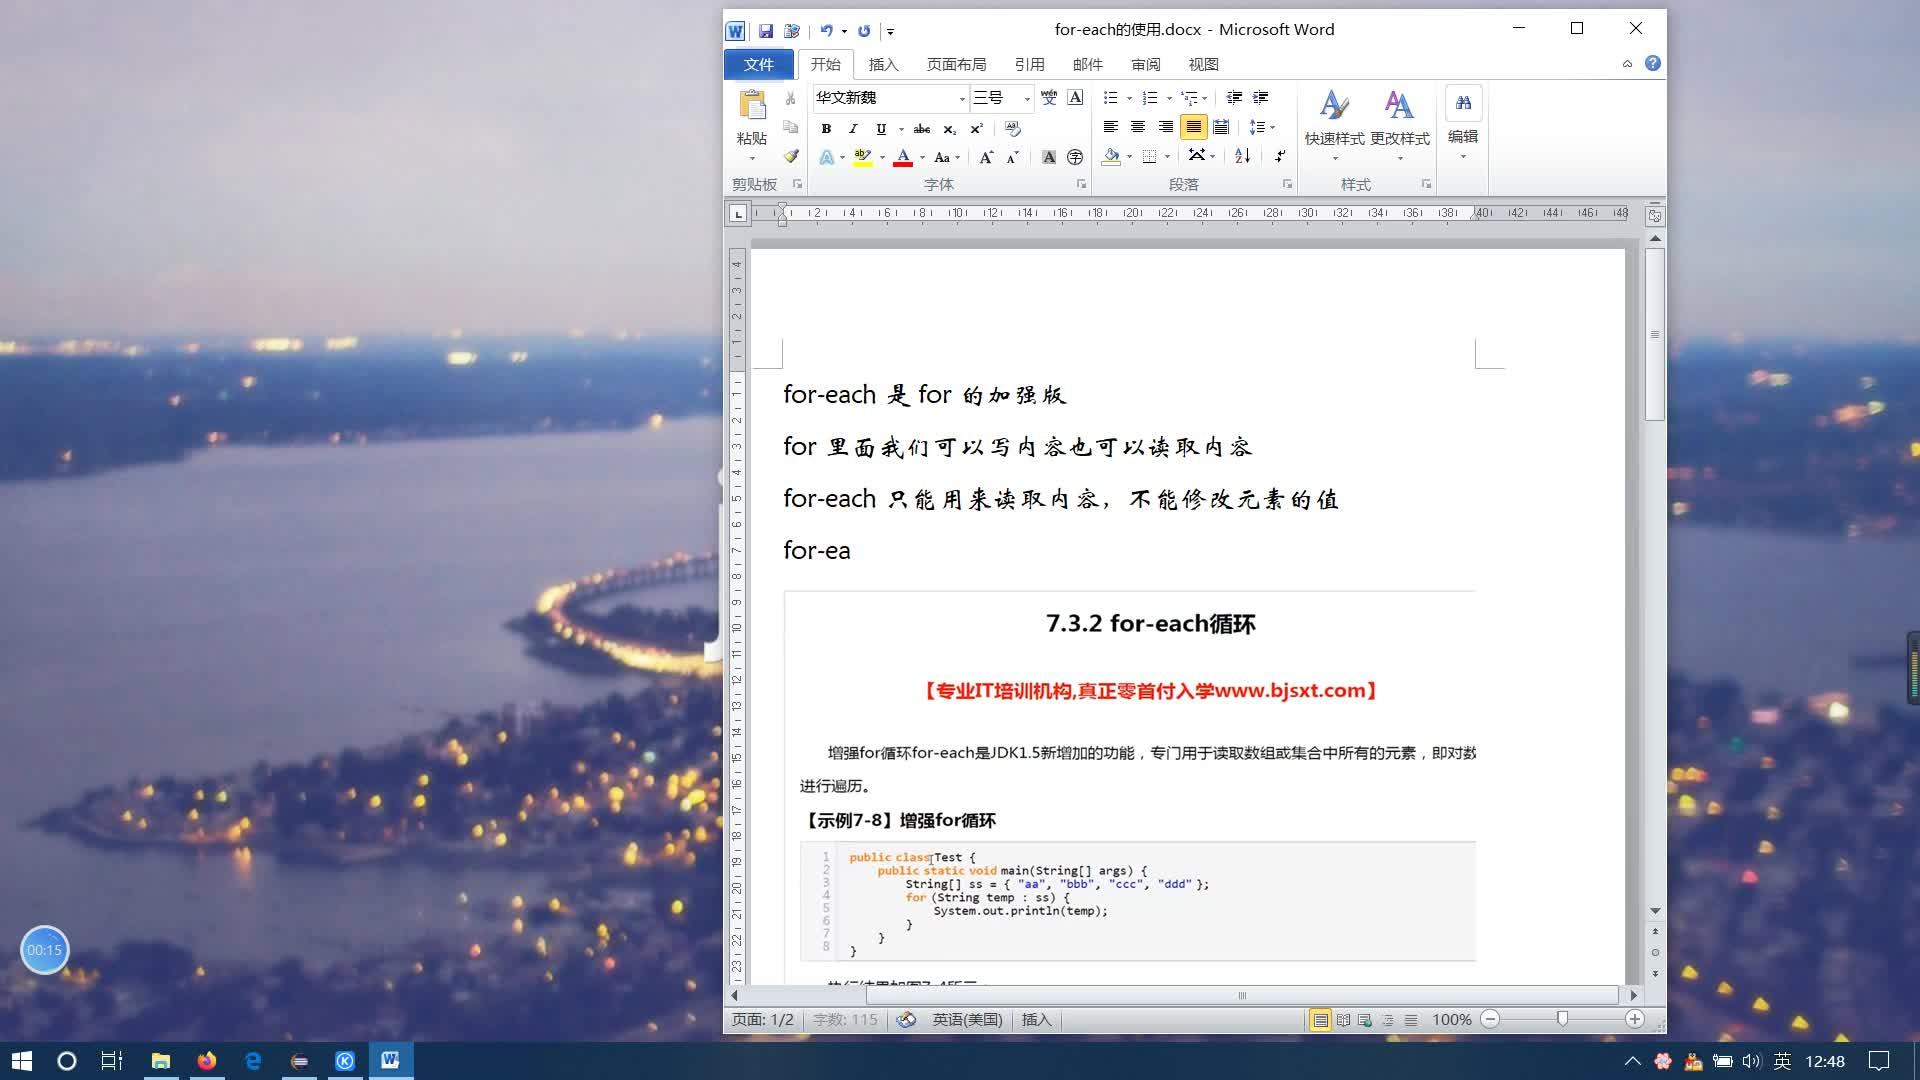This screenshot has width=1920, height=1080.
Task: Switch to the 插入 ribbon tab
Action: 884,64
